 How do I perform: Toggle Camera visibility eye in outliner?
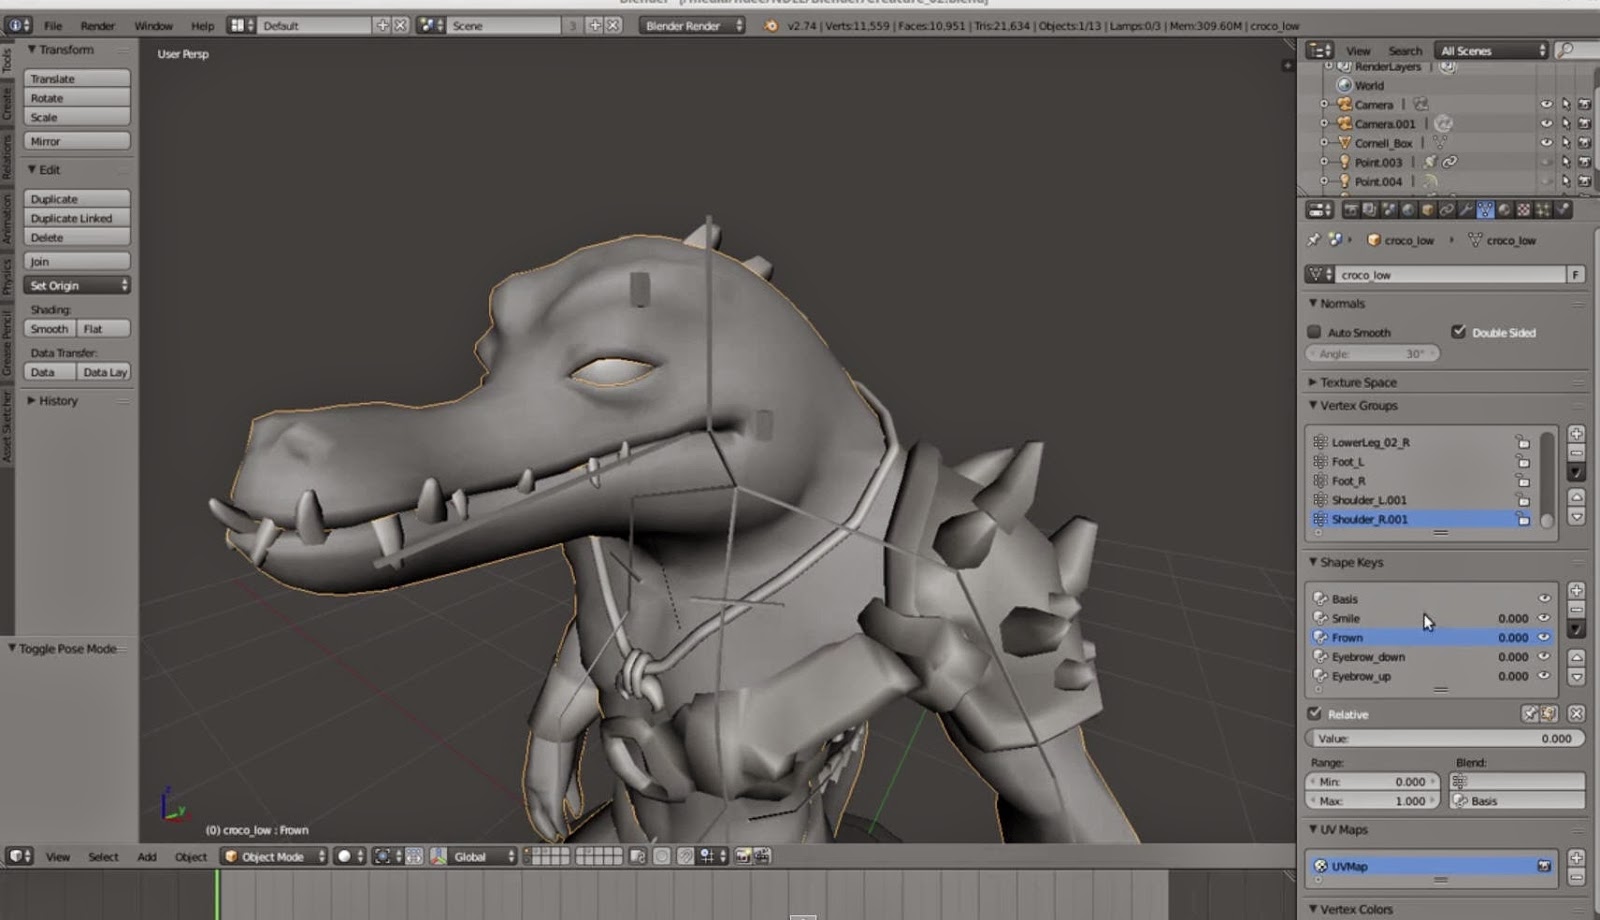[1546, 104]
